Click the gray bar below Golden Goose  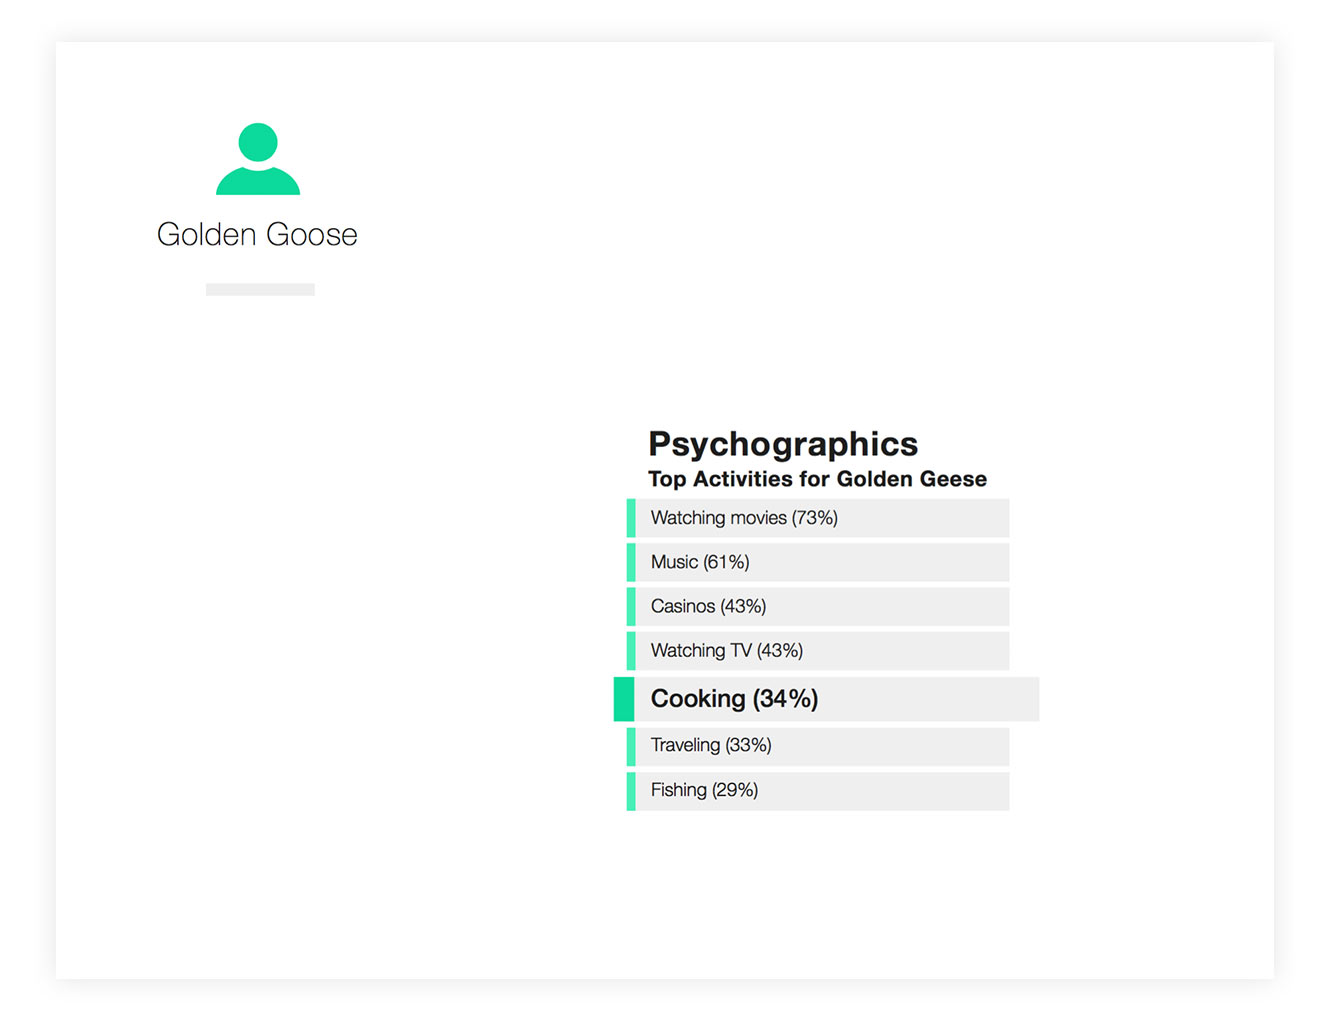[260, 289]
